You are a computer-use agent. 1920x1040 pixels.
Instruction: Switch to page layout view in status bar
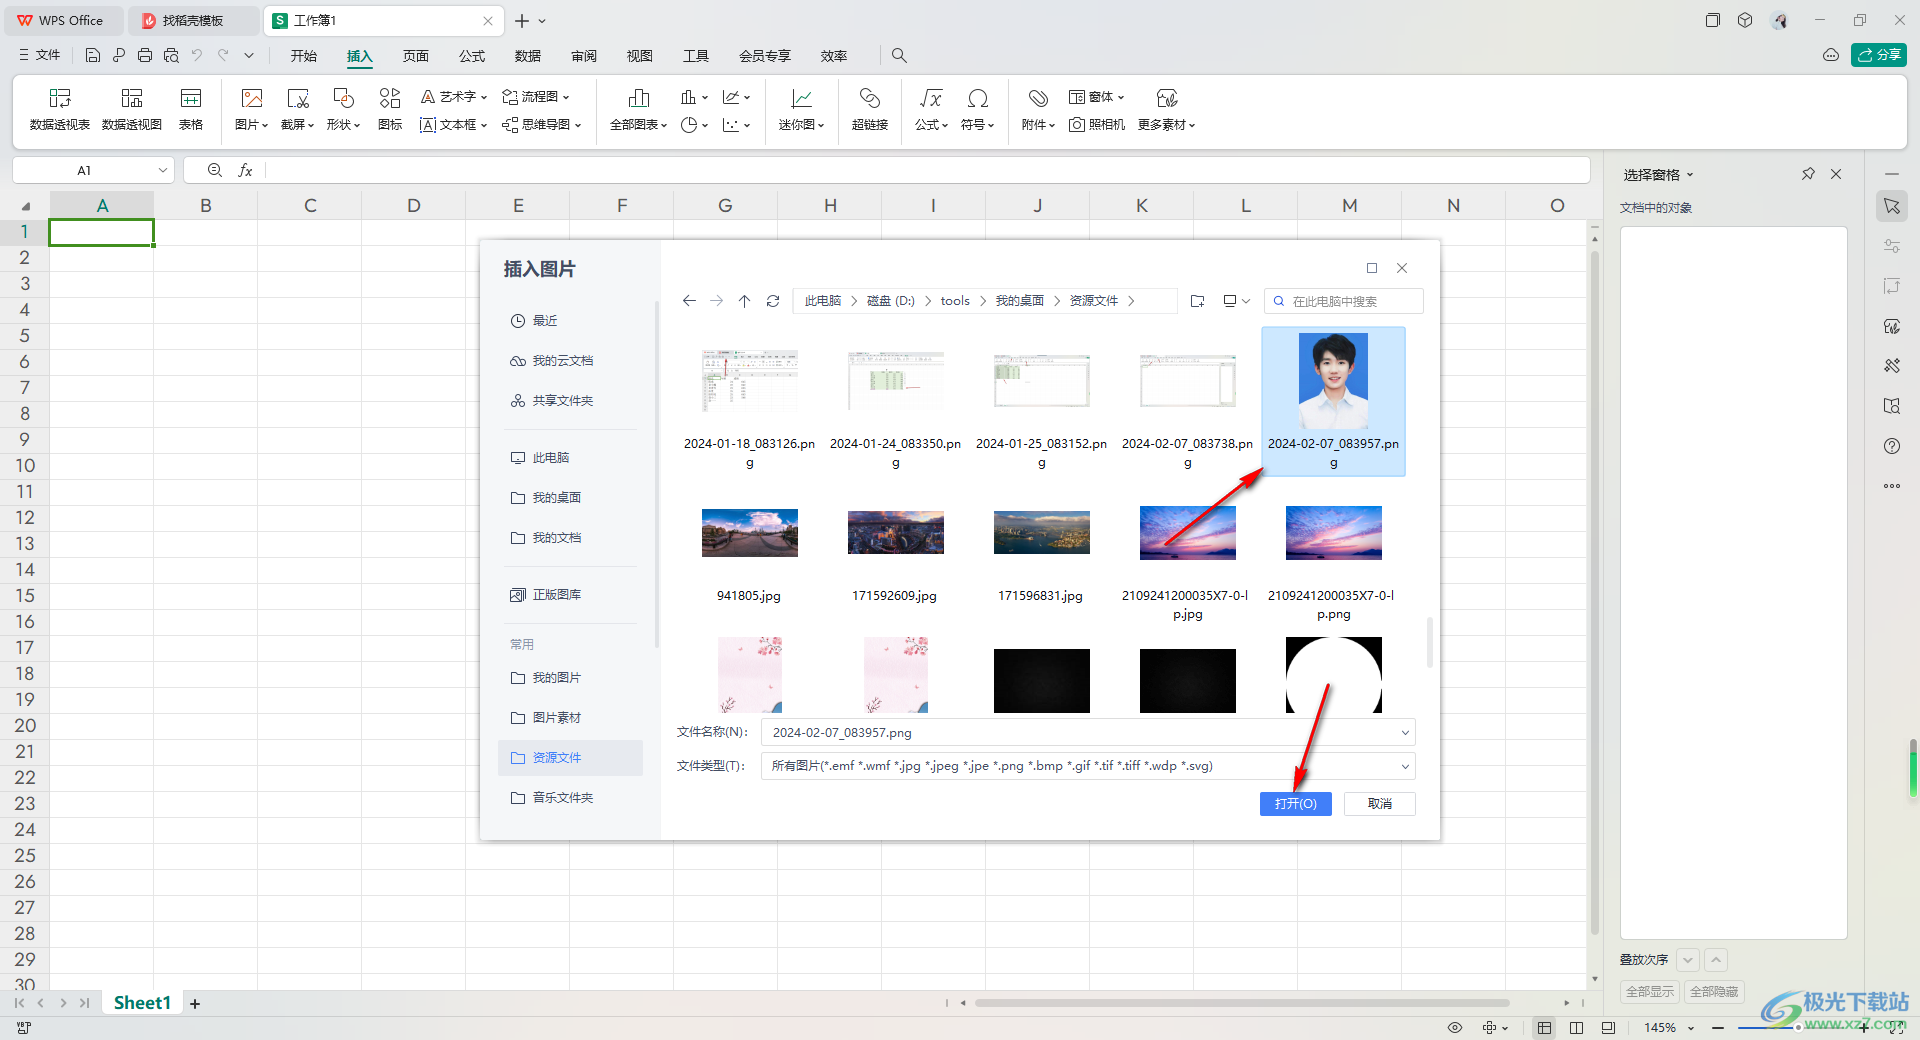(1576, 1028)
